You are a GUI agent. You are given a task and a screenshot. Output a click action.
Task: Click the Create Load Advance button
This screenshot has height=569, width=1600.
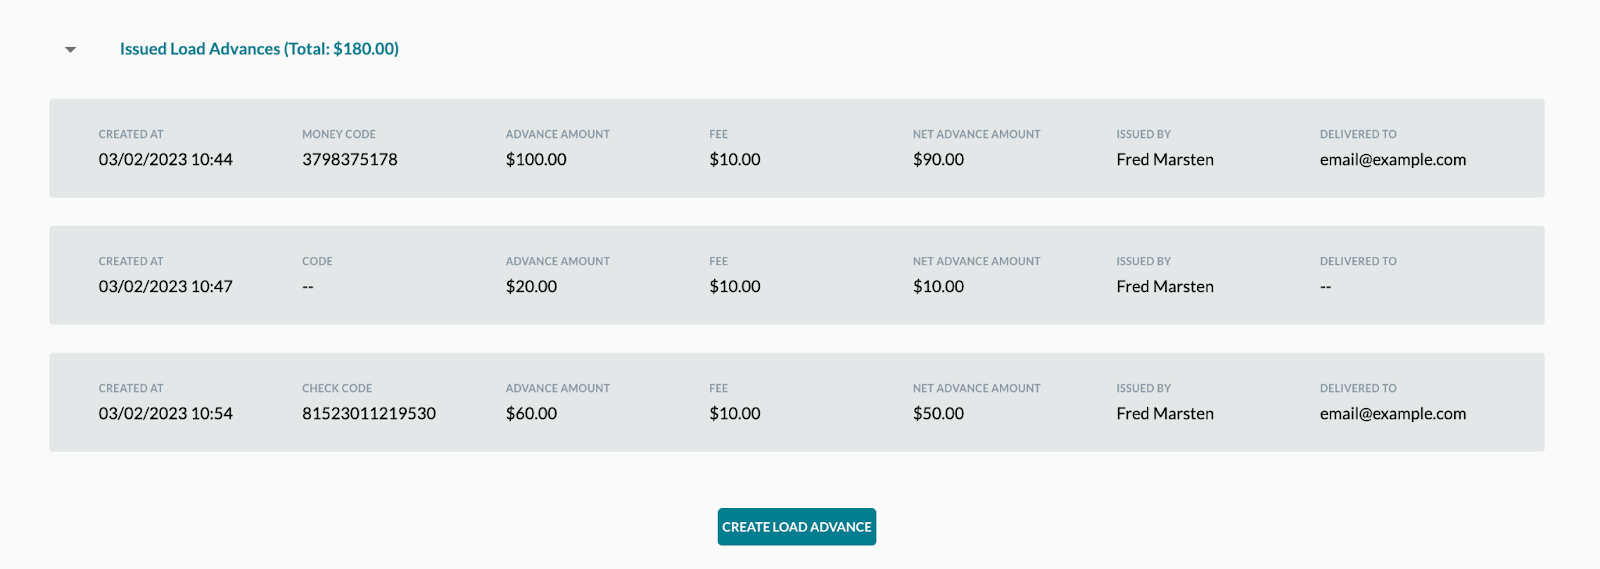(x=797, y=527)
